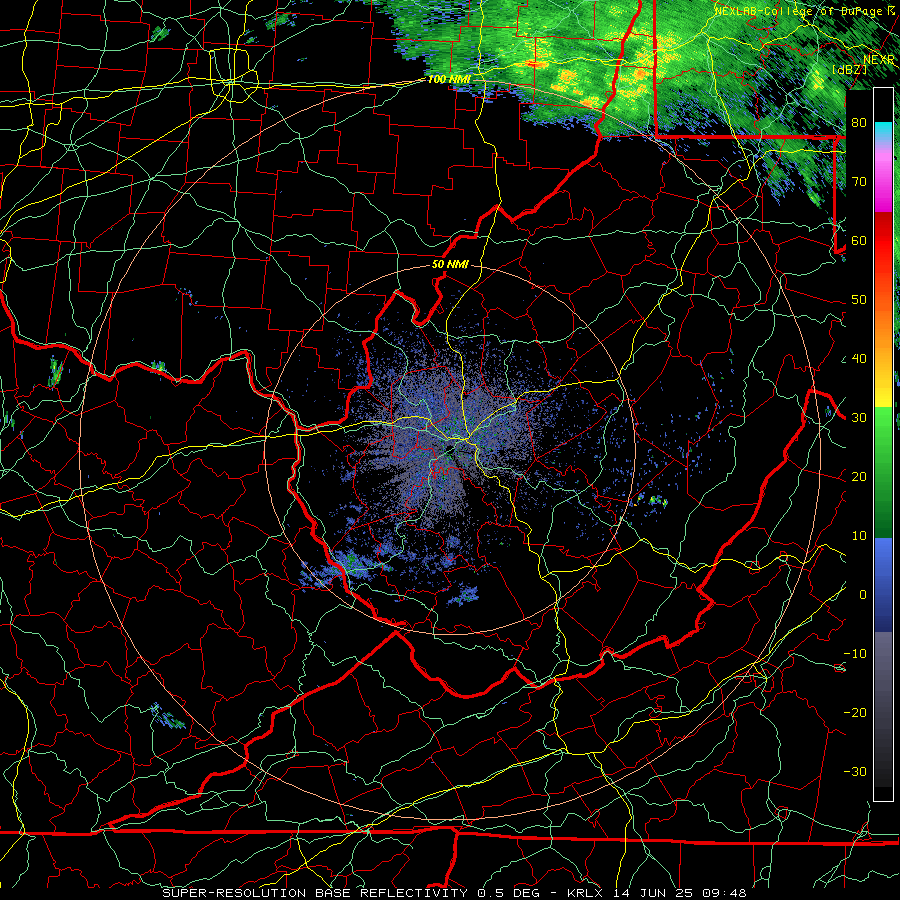Click the 50 value on reflectivity scale
This screenshot has width=900, height=900.
click(859, 300)
